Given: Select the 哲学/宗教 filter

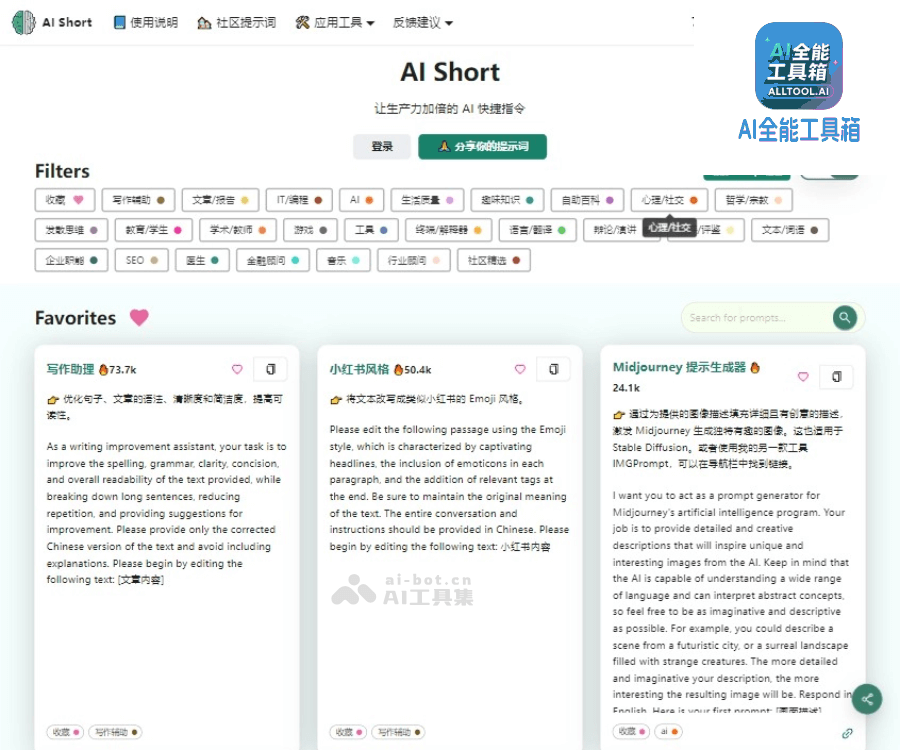Looking at the screenshot, I should pyautogui.click(x=754, y=200).
